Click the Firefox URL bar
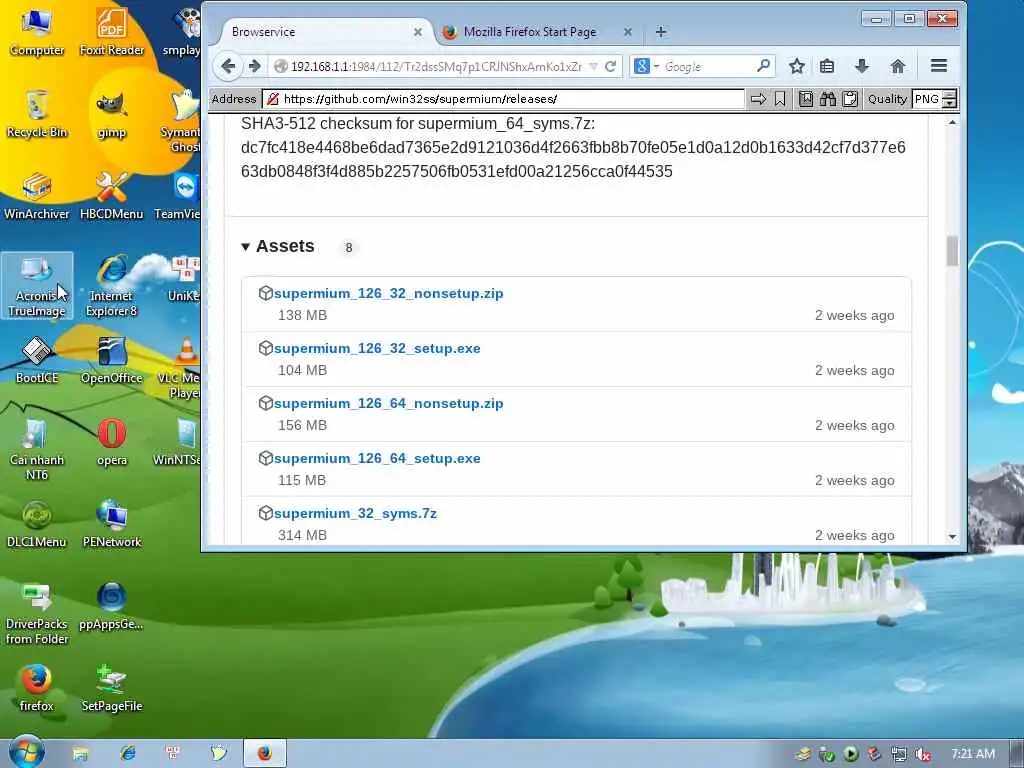Screen dimensions: 1024x768 436,67
